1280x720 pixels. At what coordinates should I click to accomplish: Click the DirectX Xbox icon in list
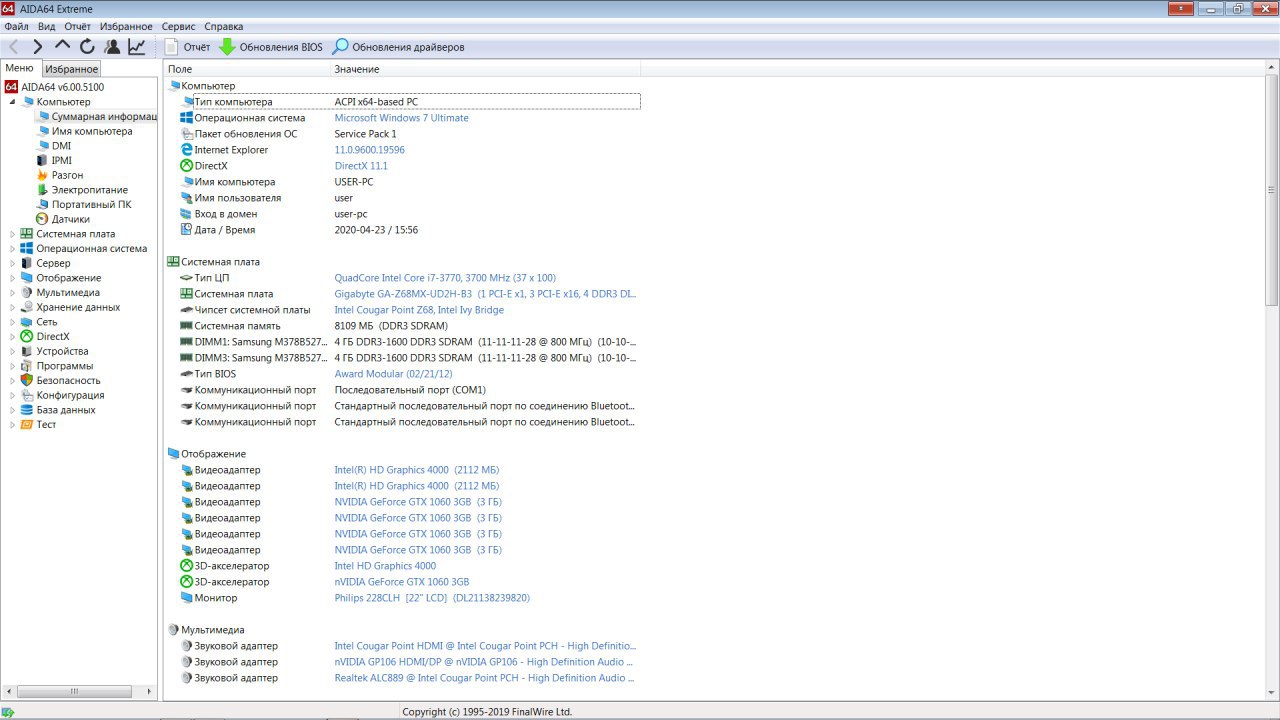tap(186, 166)
